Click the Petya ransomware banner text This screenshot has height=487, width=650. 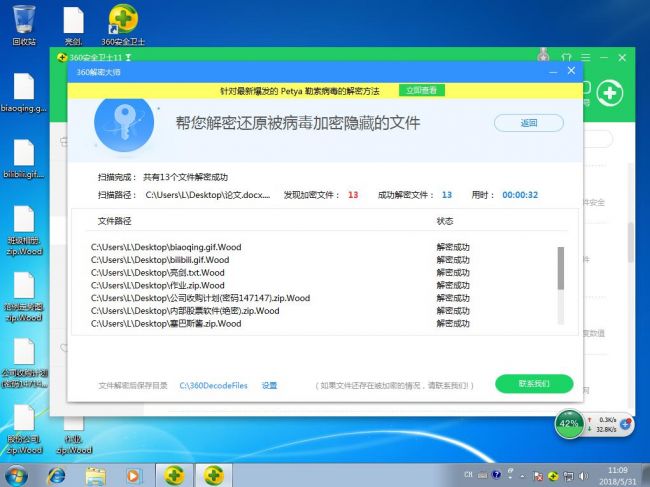(299, 91)
